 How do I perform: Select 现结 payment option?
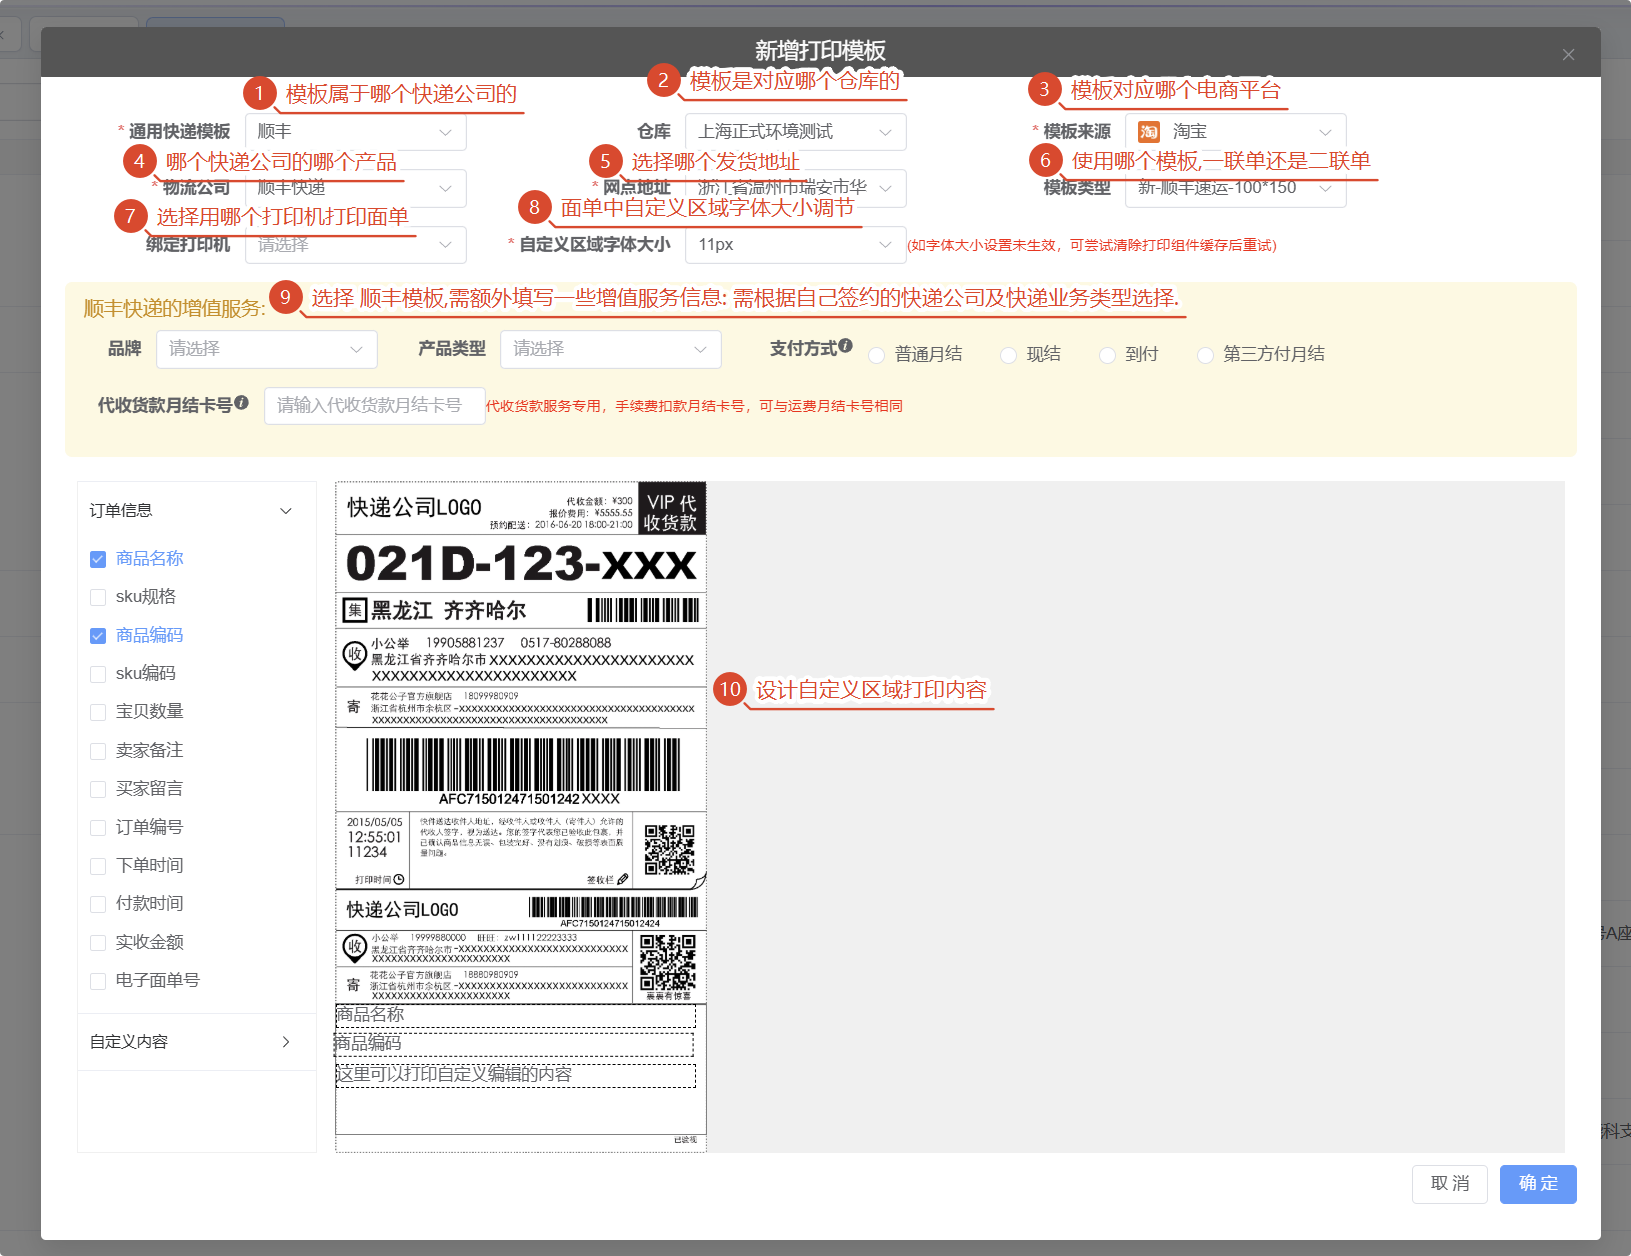(x=1009, y=355)
